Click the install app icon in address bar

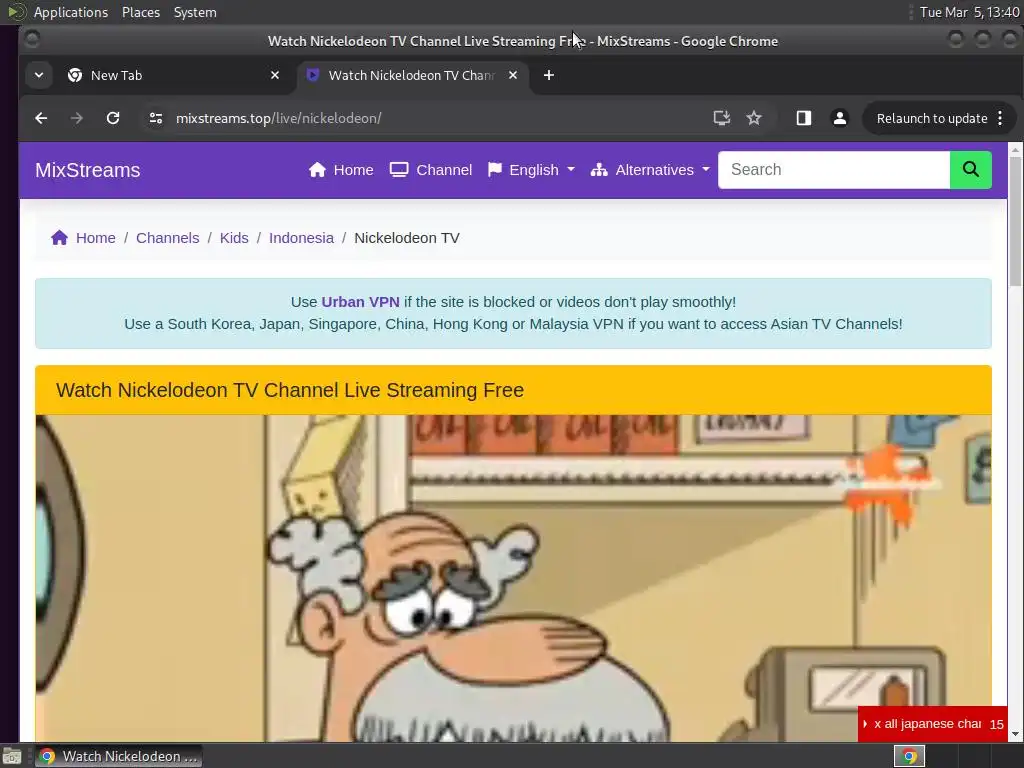click(x=721, y=118)
